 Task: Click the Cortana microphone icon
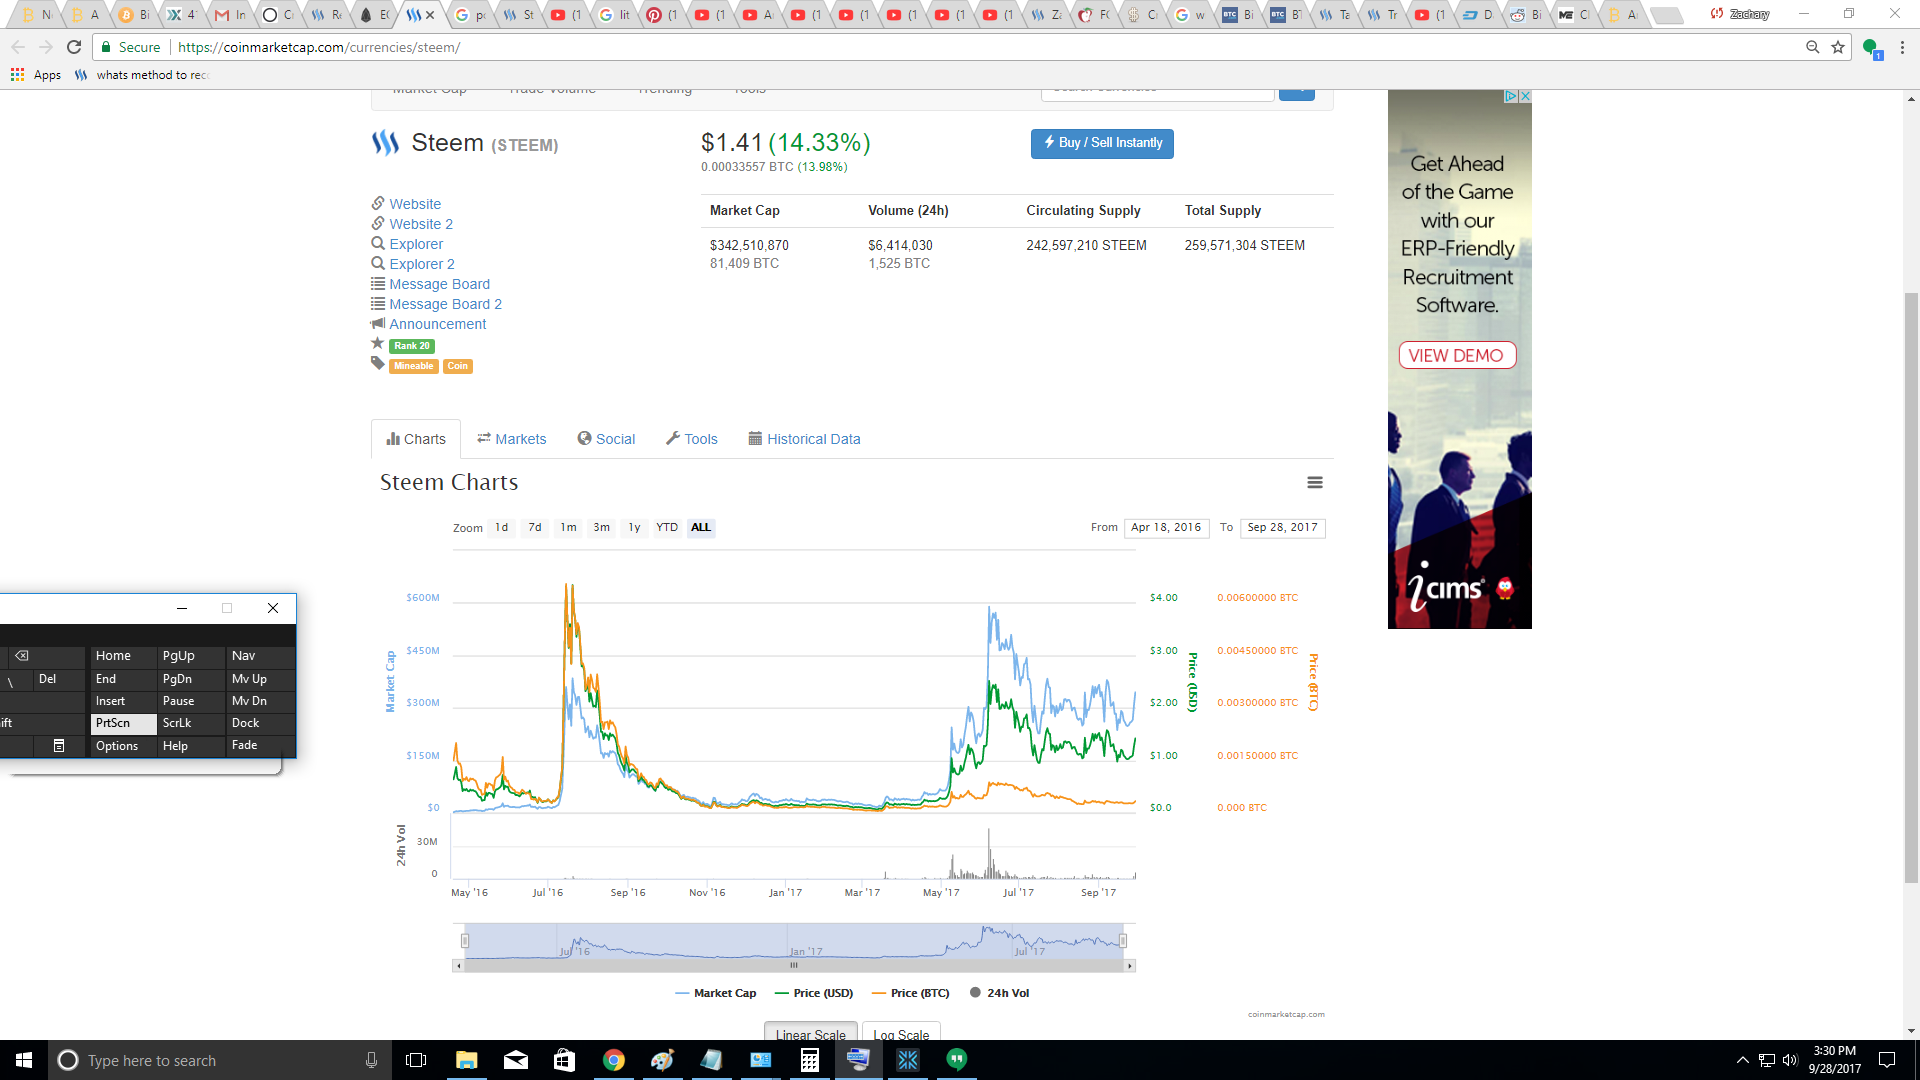pos(371,1060)
